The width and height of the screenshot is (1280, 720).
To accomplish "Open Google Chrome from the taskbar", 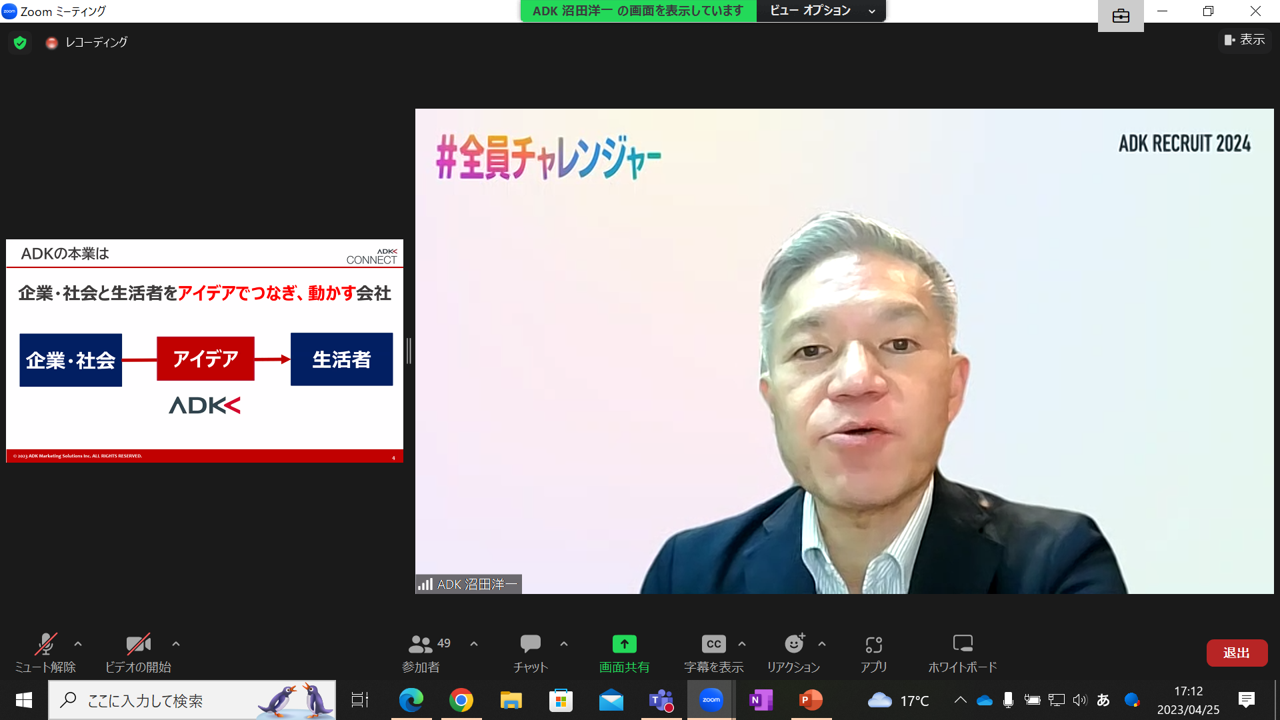I will click(461, 700).
